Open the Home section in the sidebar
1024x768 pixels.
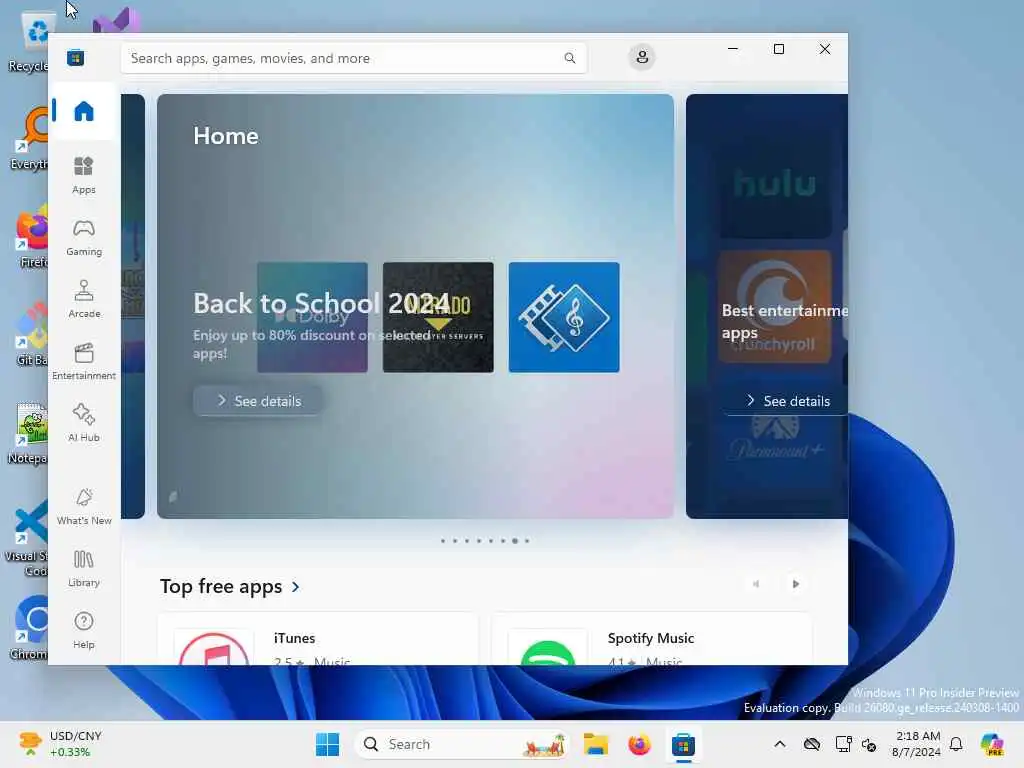pyautogui.click(x=84, y=111)
